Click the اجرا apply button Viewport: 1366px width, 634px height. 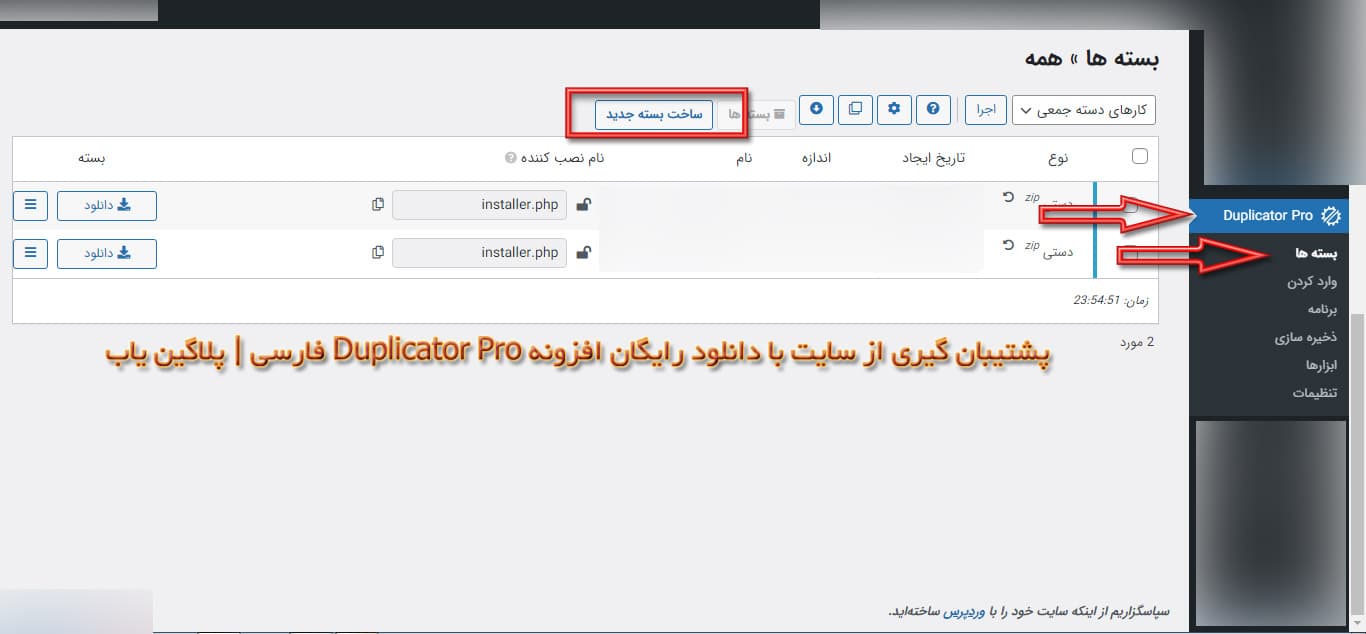(x=985, y=109)
